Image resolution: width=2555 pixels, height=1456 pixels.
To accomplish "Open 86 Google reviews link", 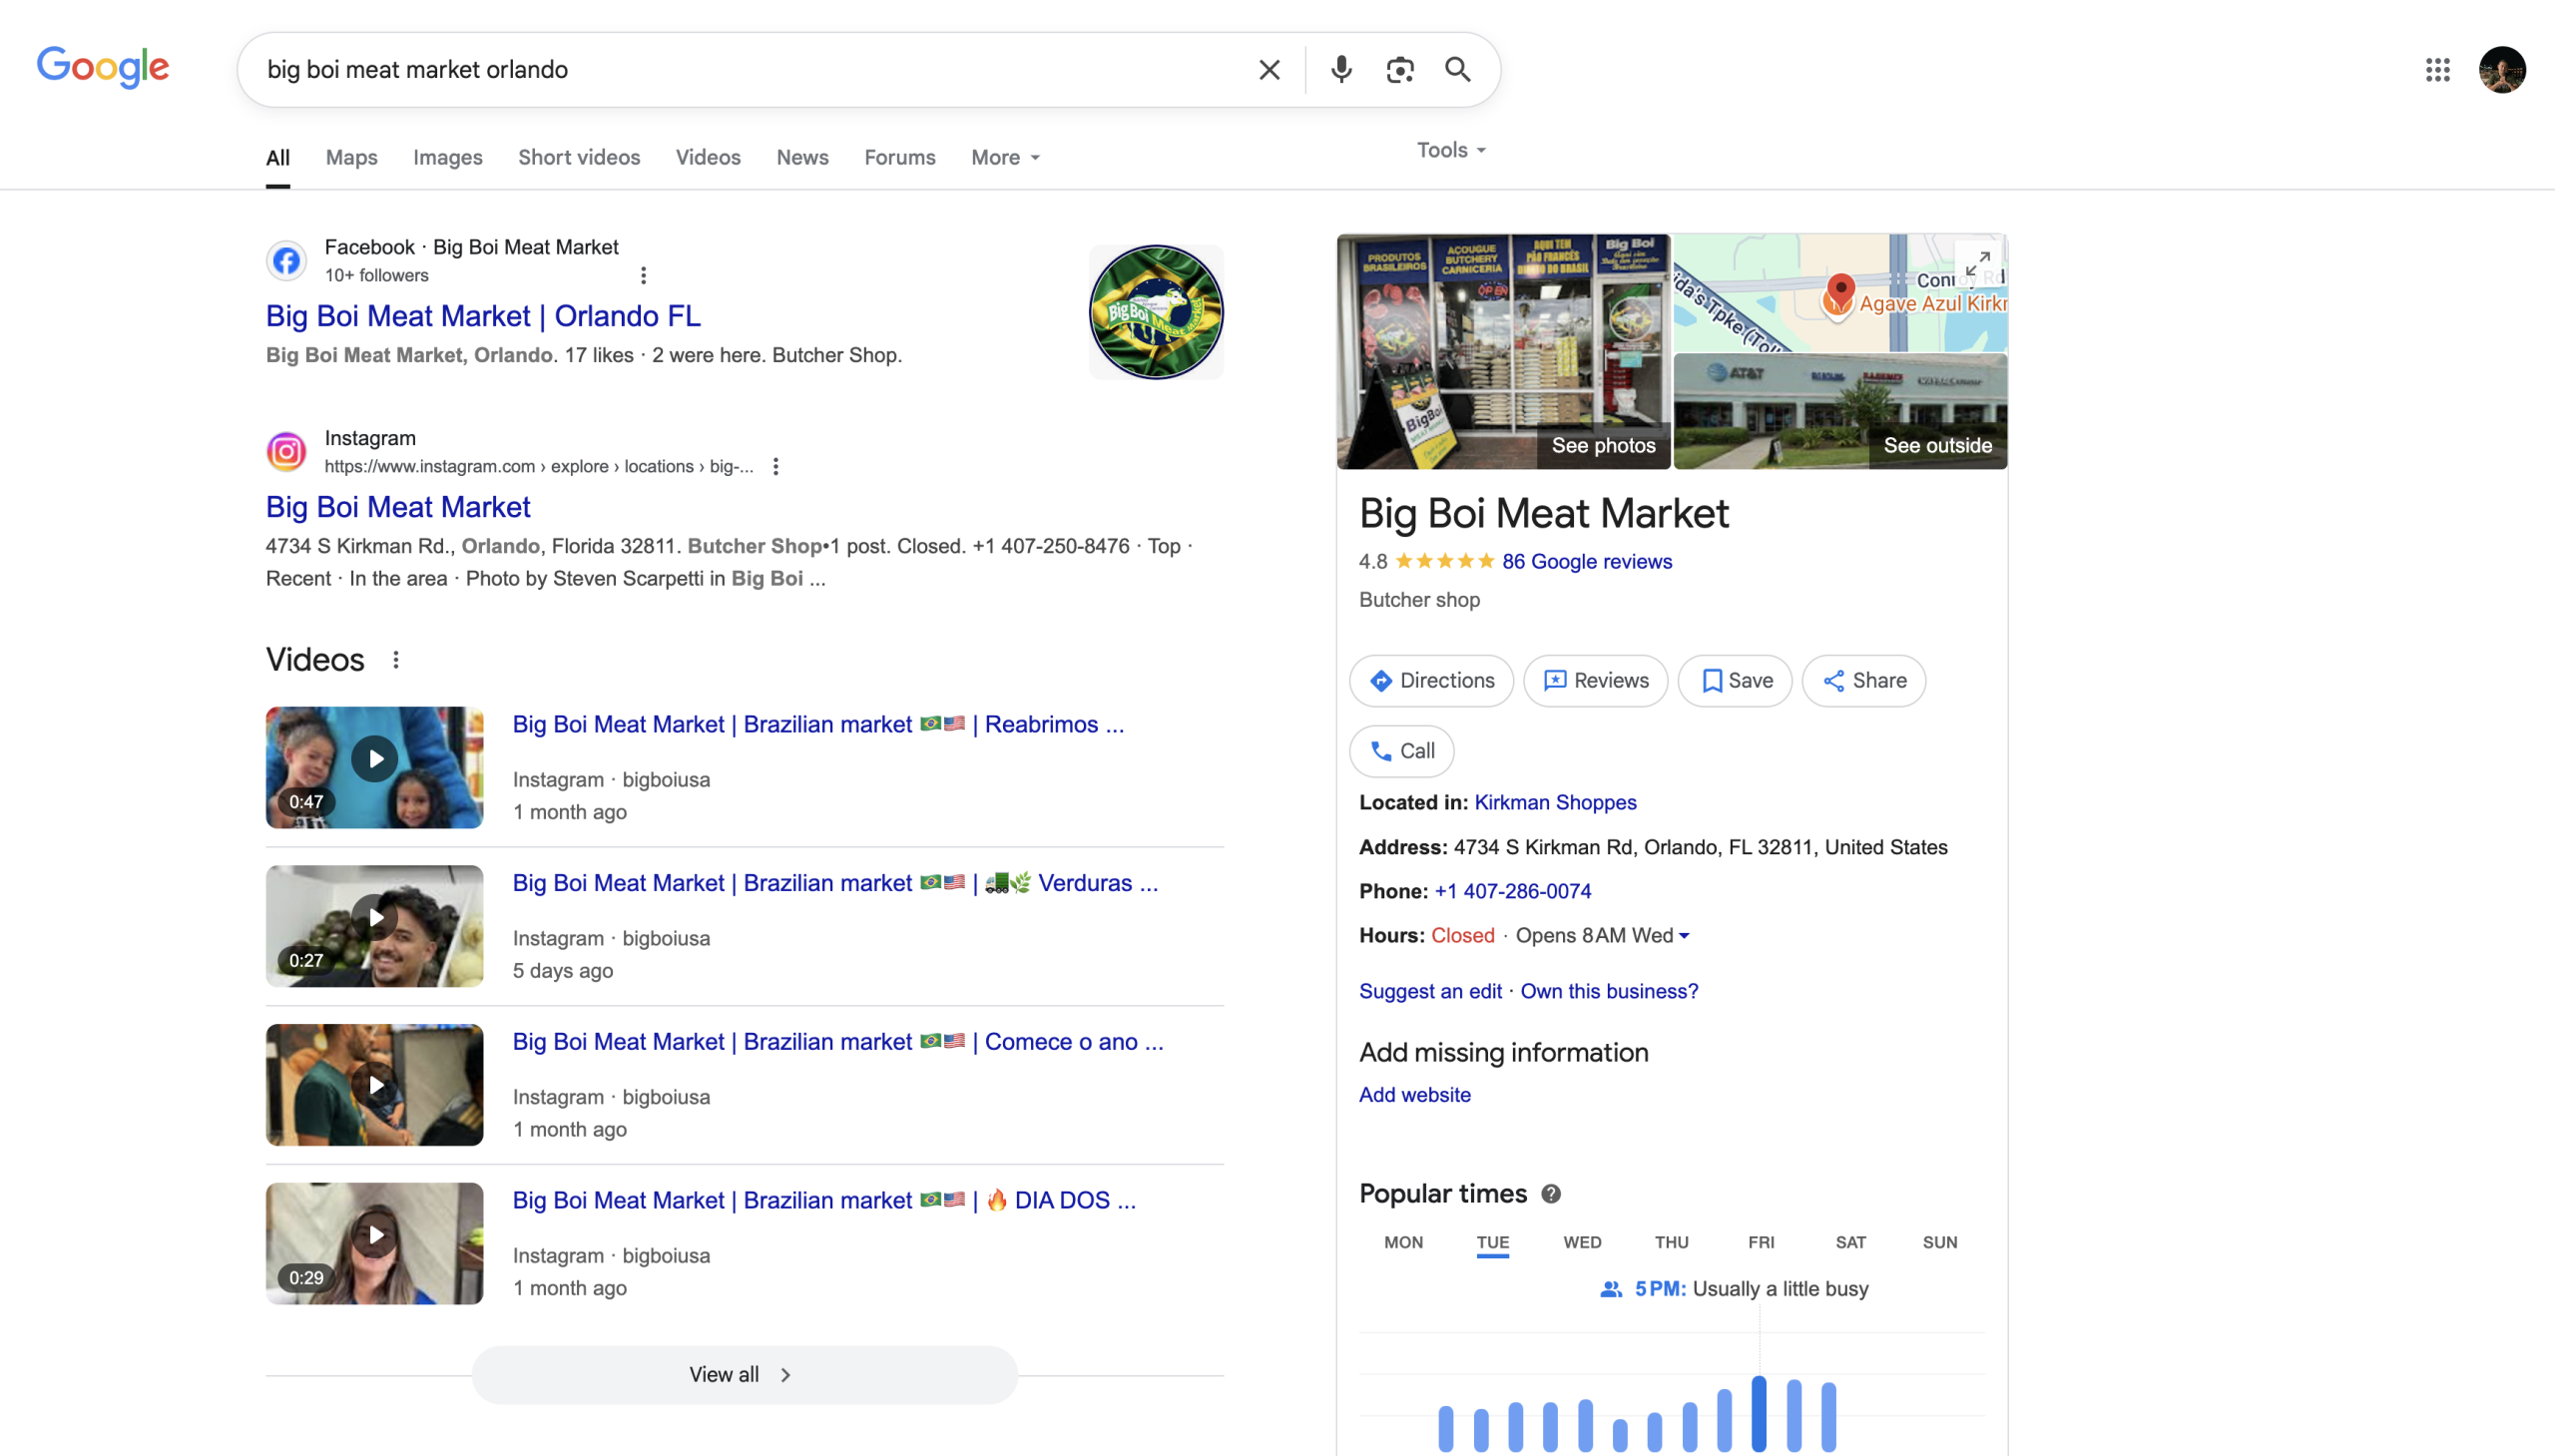I will tap(1586, 562).
